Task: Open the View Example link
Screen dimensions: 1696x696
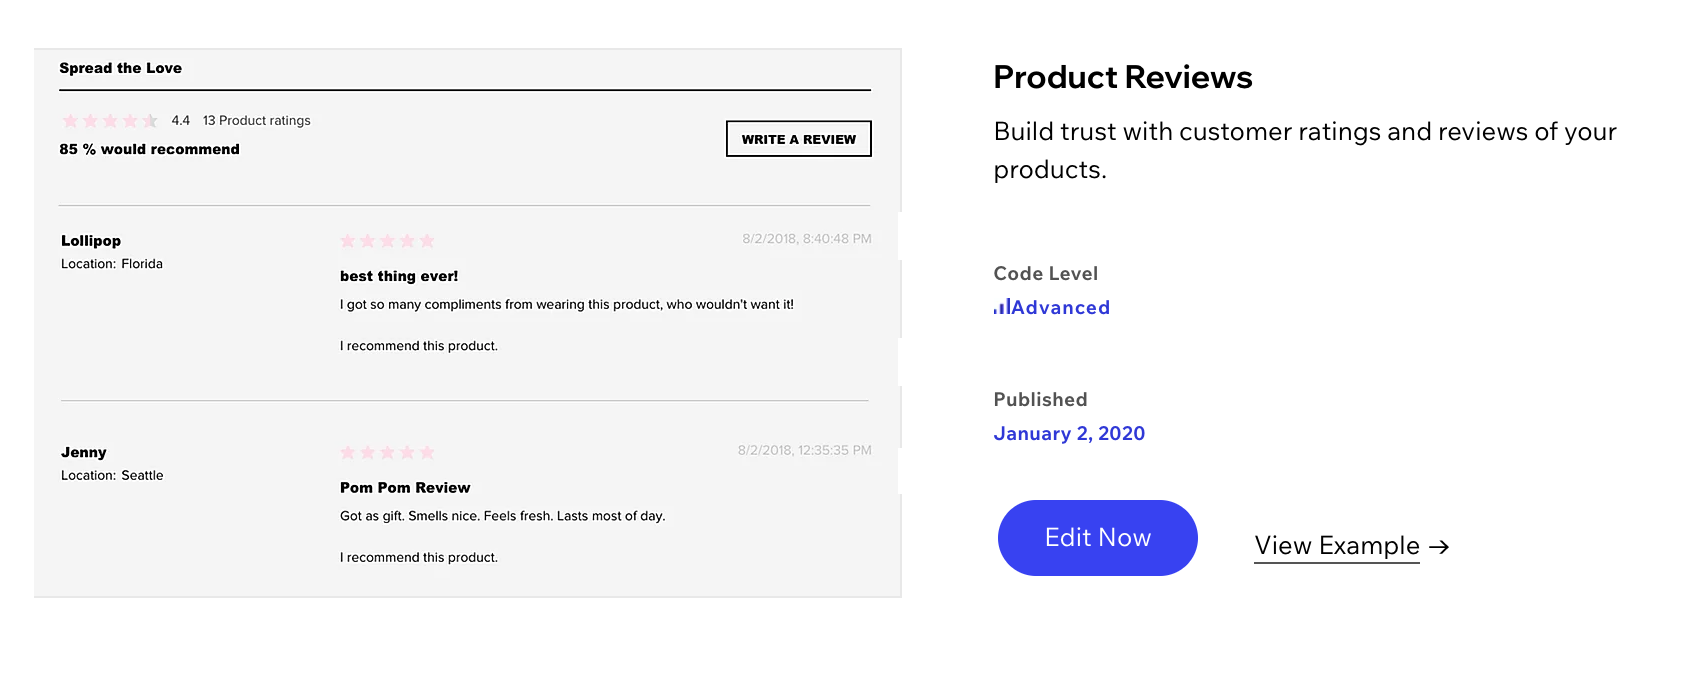Action: [x=1336, y=546]
